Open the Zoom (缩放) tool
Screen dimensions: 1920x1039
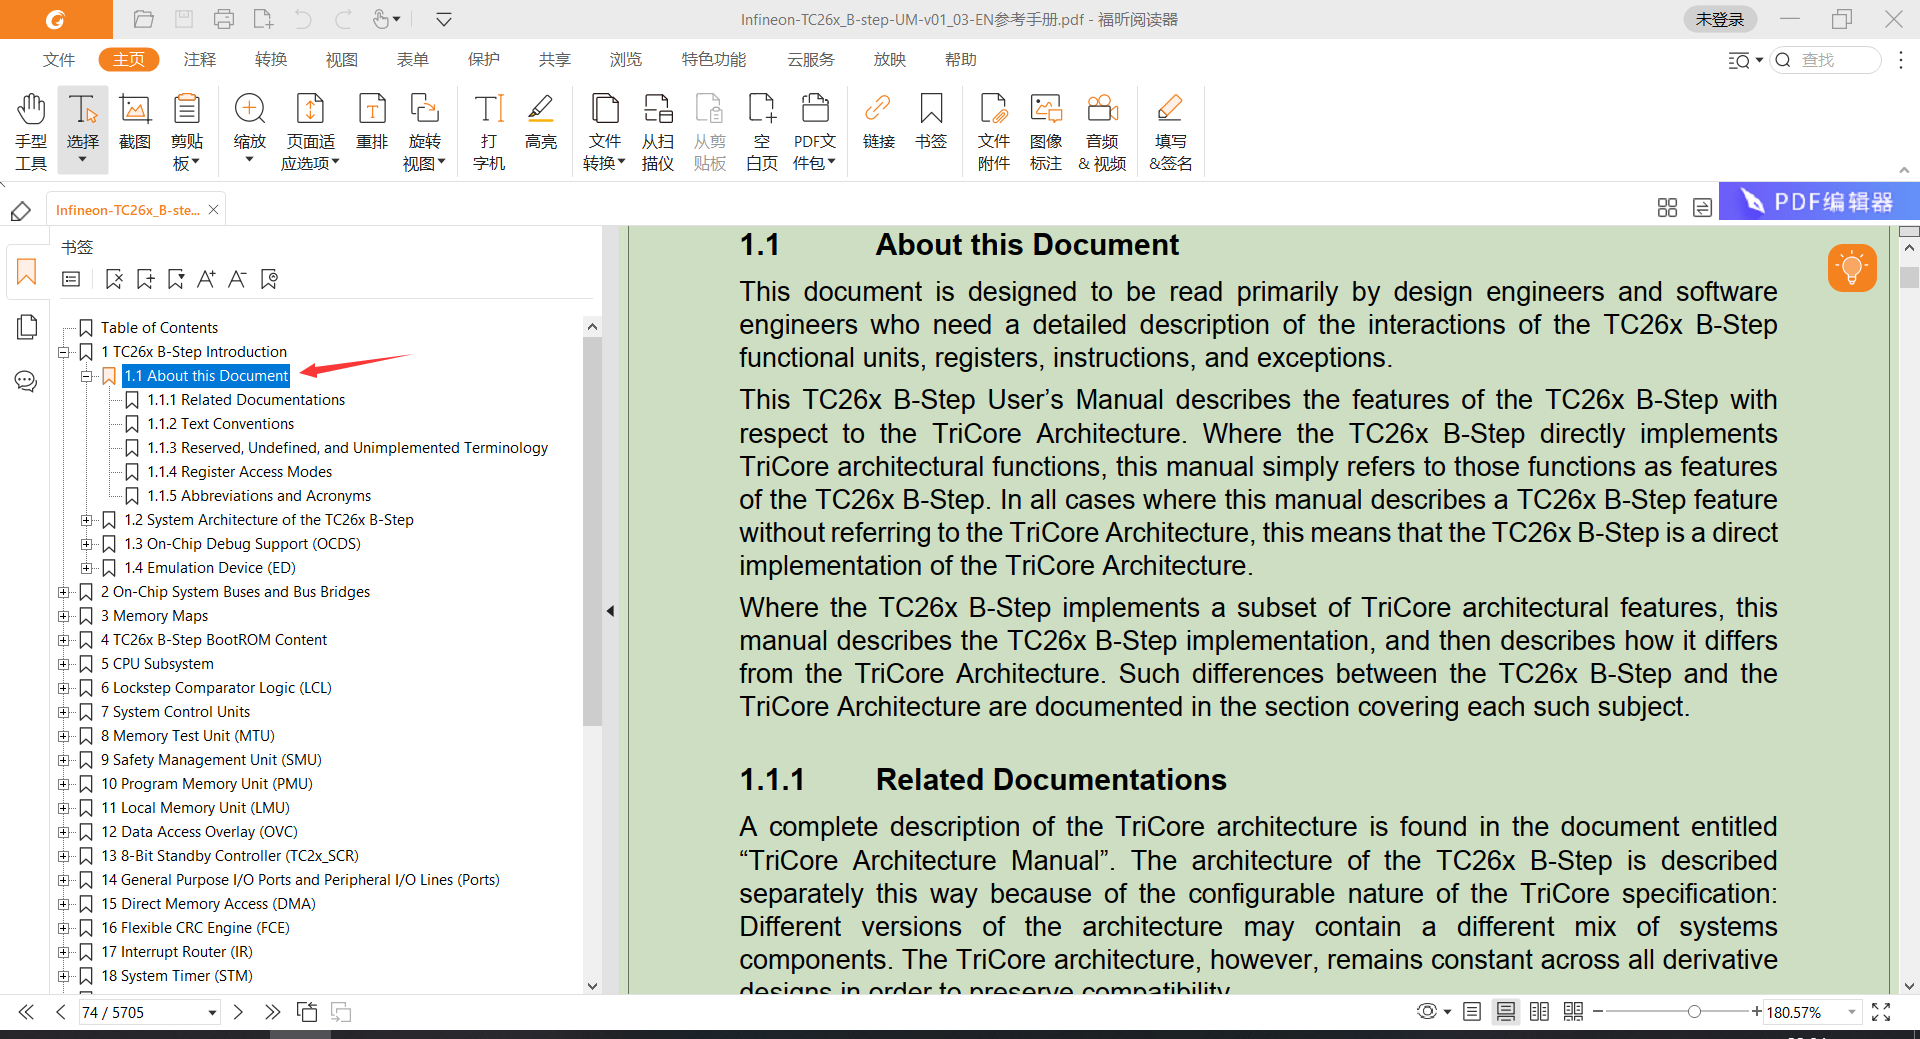[249, 128]
